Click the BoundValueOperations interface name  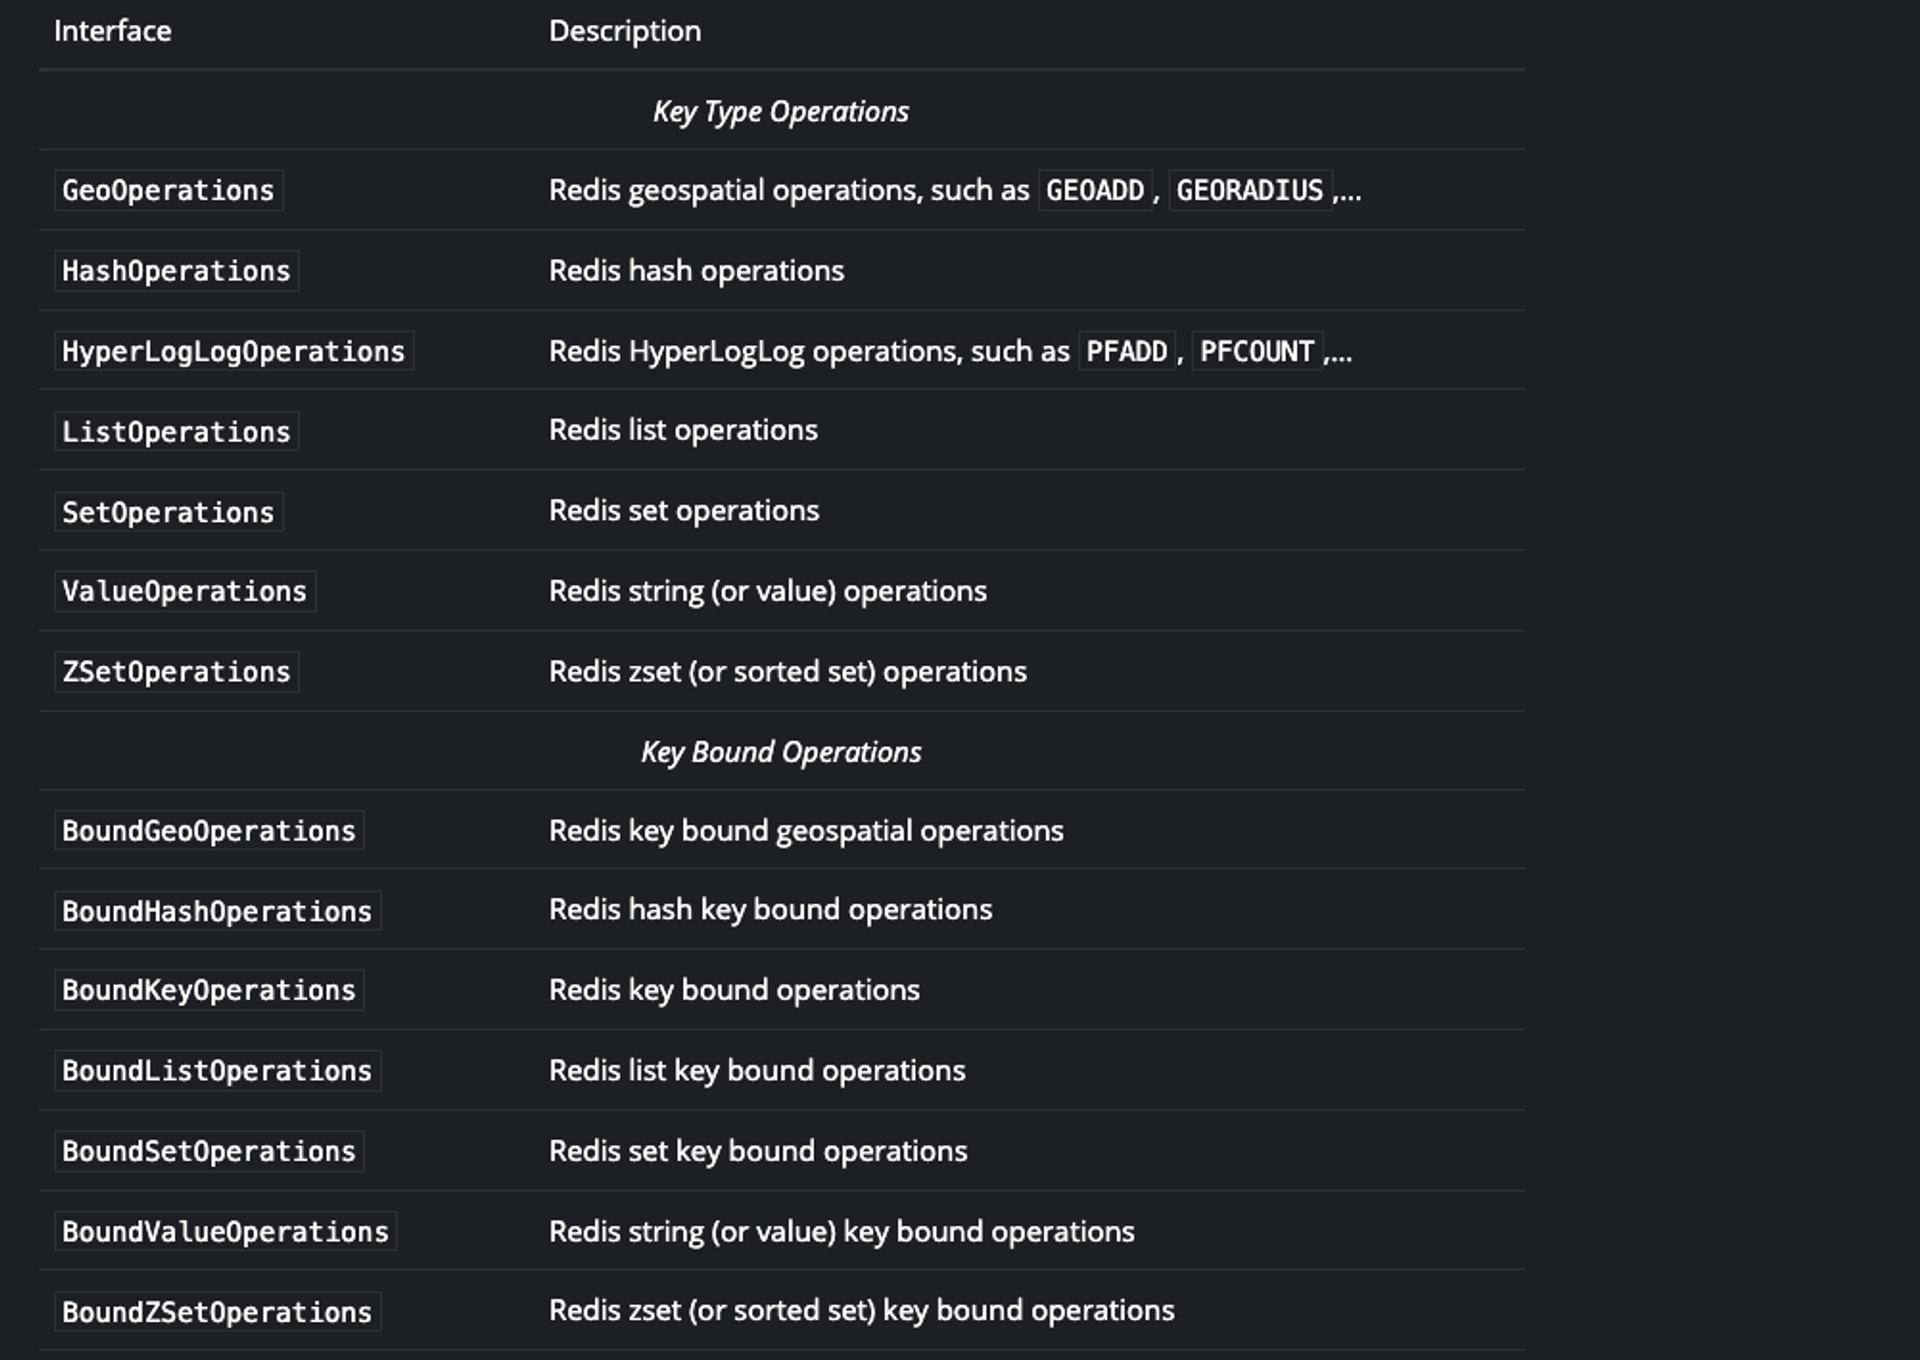[x=225, y=1232]
